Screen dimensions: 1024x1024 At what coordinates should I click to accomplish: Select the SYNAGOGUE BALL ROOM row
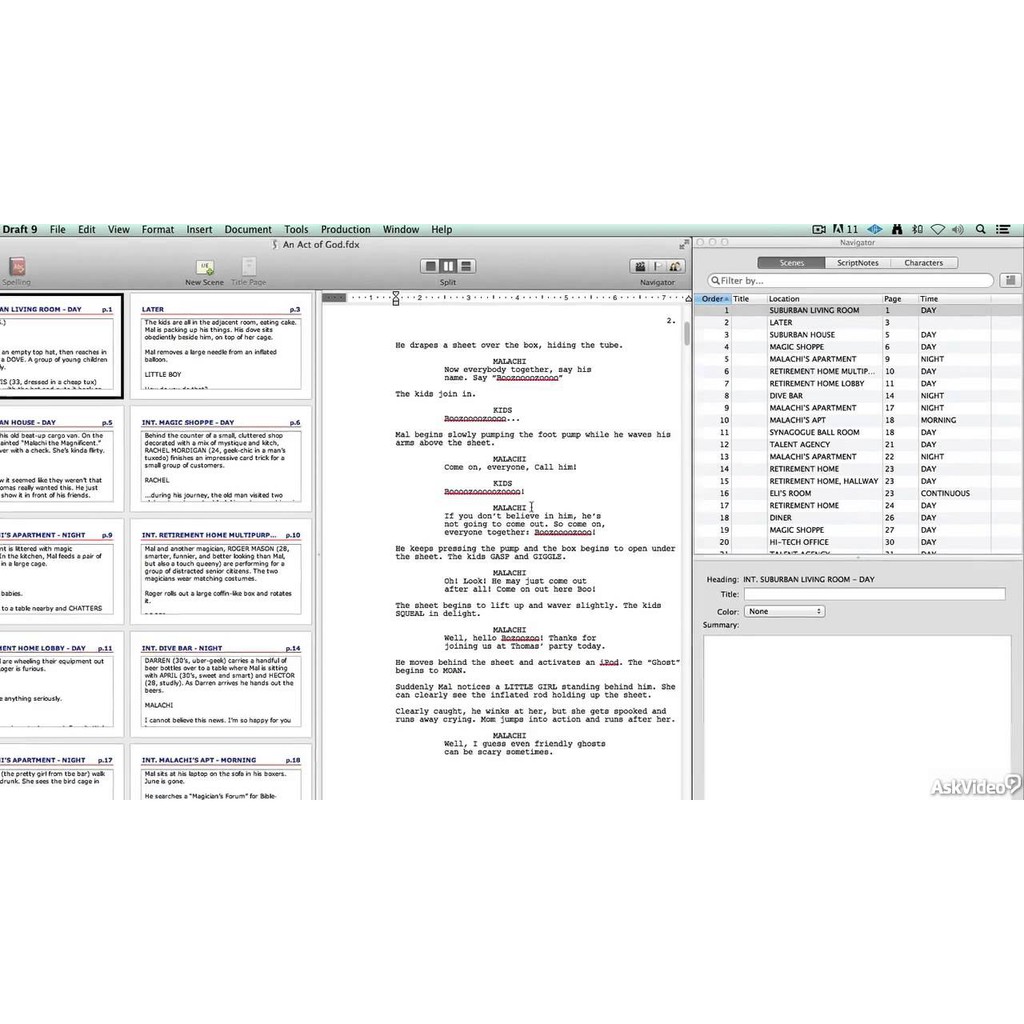857,432
